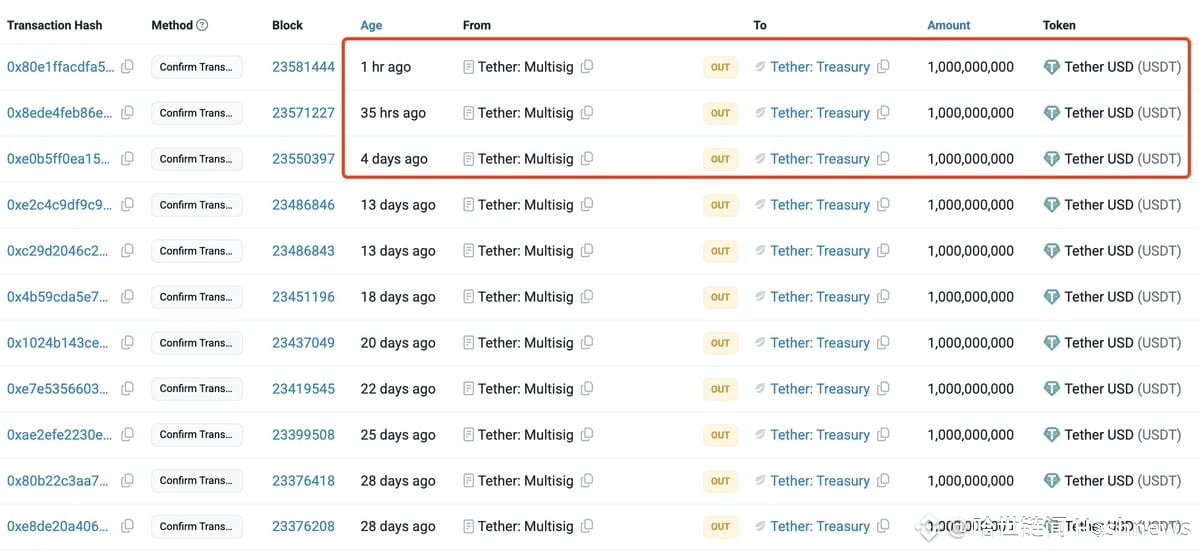The height and width of the screenshot is (553, 1199).
Task: Copy Treasury address in block 23399508 row
Action: [882, 434]
